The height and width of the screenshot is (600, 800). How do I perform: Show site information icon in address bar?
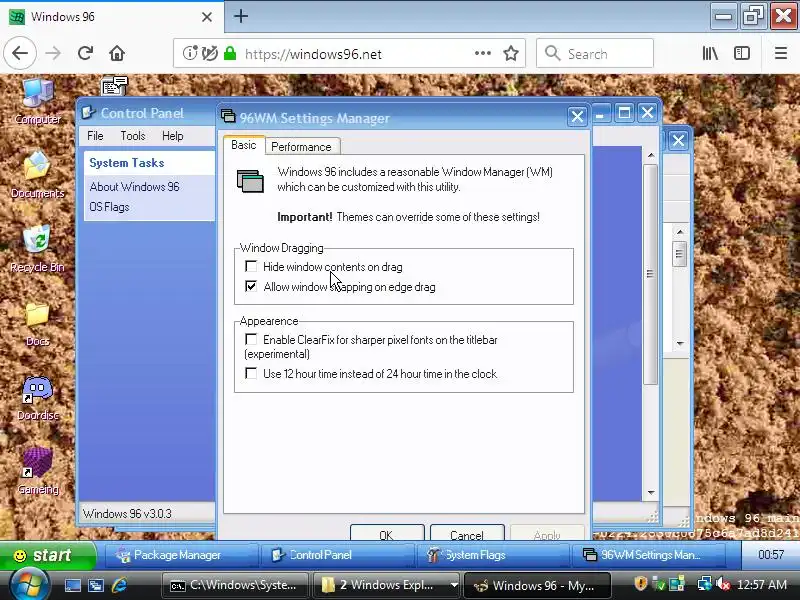pyautogui.click(x=189, y=53)
